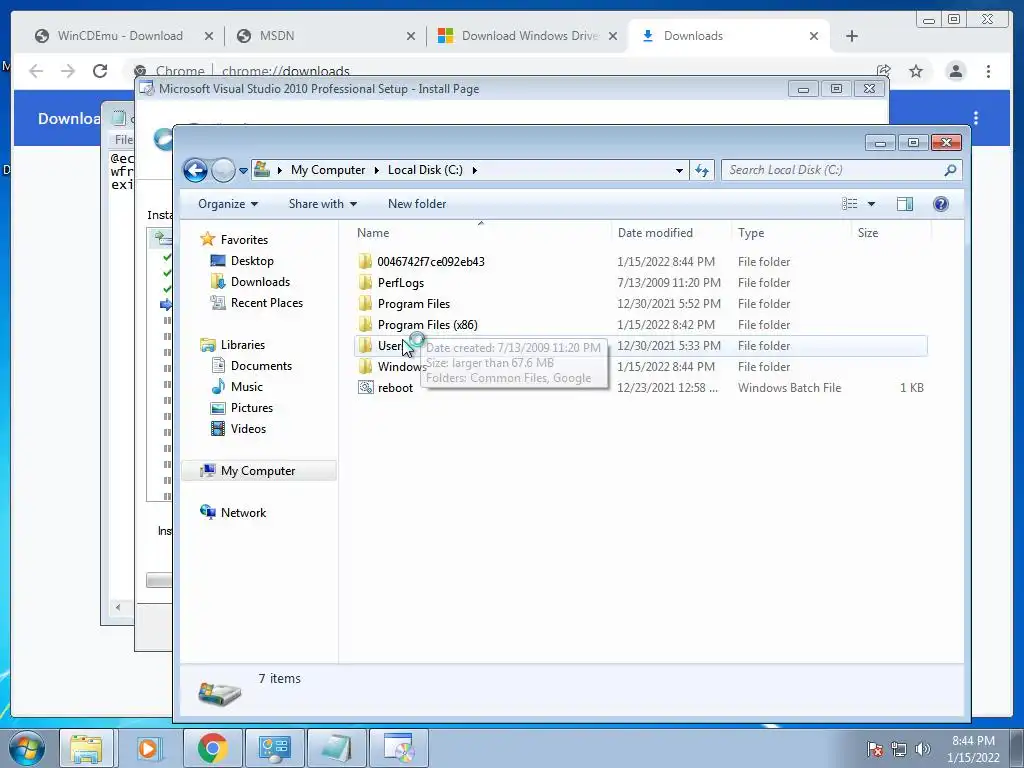
Task: Open the Downloads page more actions menu
Action: 976,118
